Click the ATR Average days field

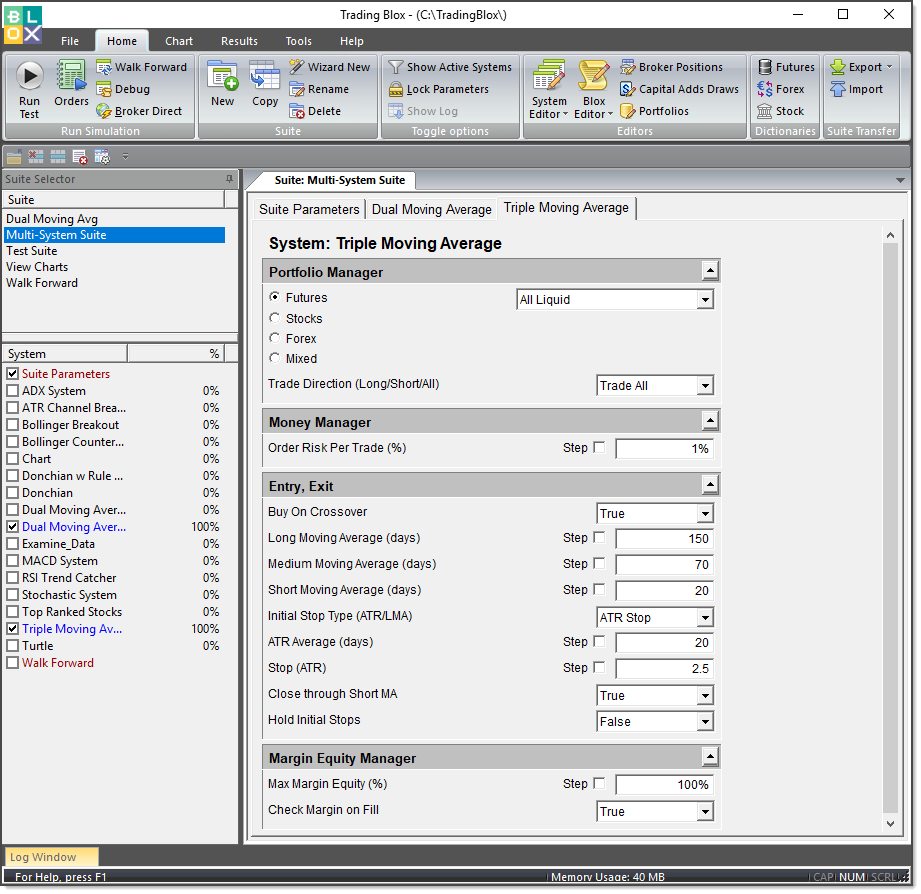(x=664, y=643)
